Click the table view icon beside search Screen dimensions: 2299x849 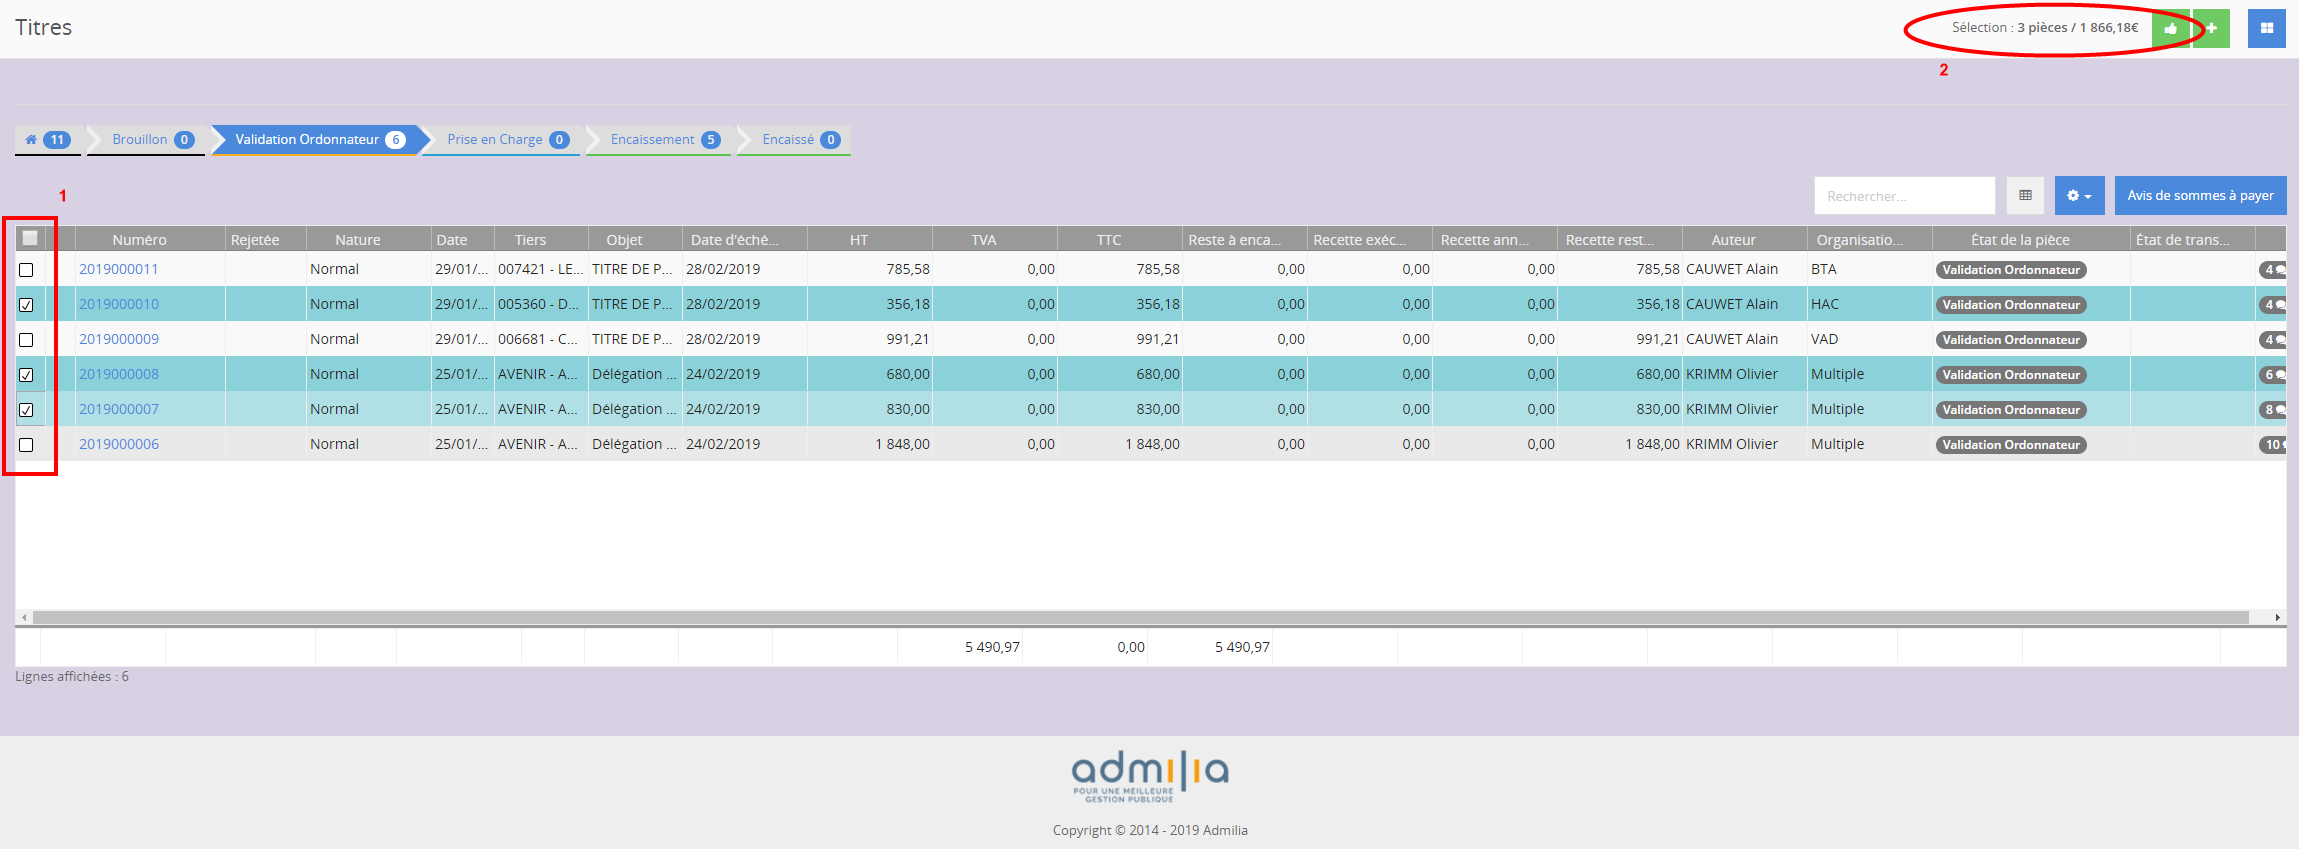tap(2025, 196)
